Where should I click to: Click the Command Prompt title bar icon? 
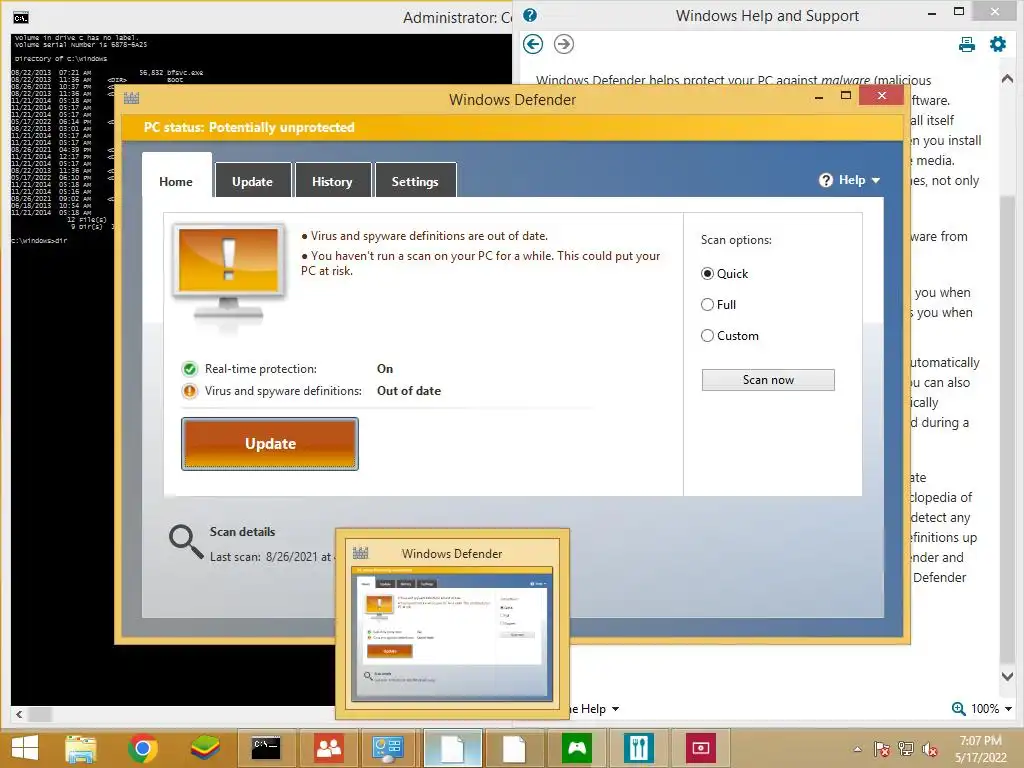click(x=21, y=17)
